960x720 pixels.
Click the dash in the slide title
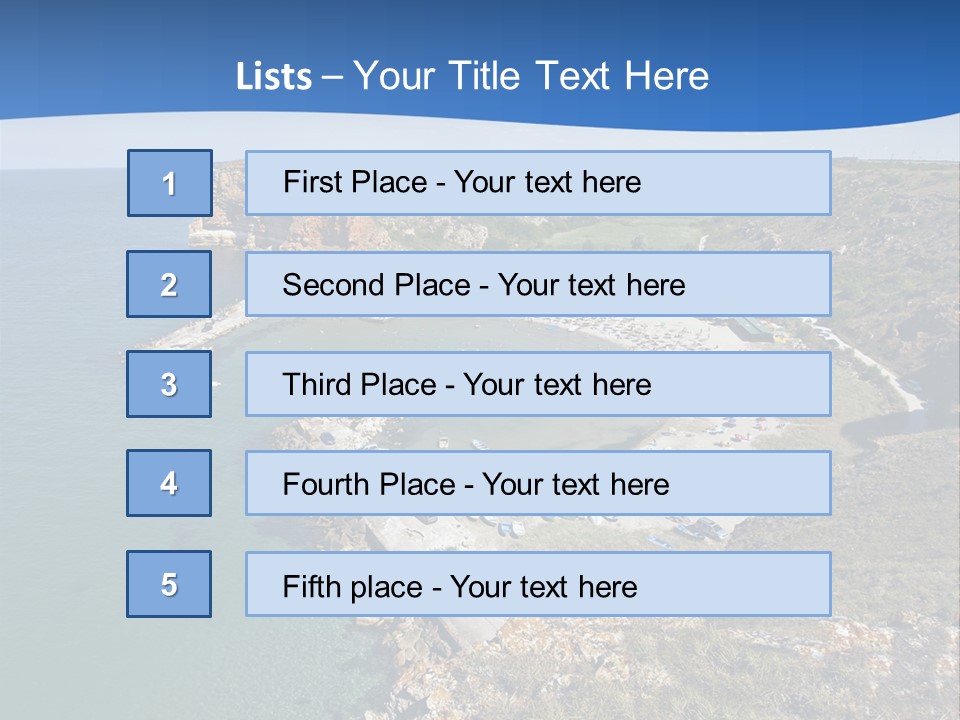click(332, 77)
